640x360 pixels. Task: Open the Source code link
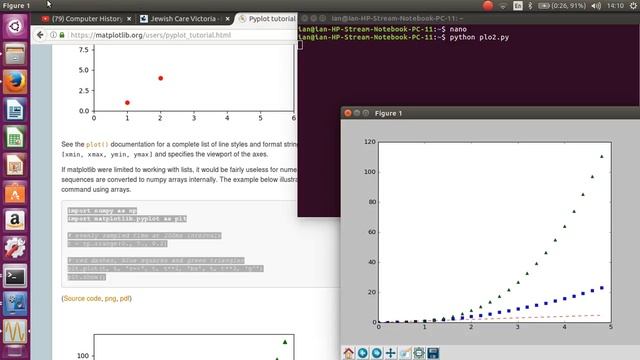(x=82, y=298)
